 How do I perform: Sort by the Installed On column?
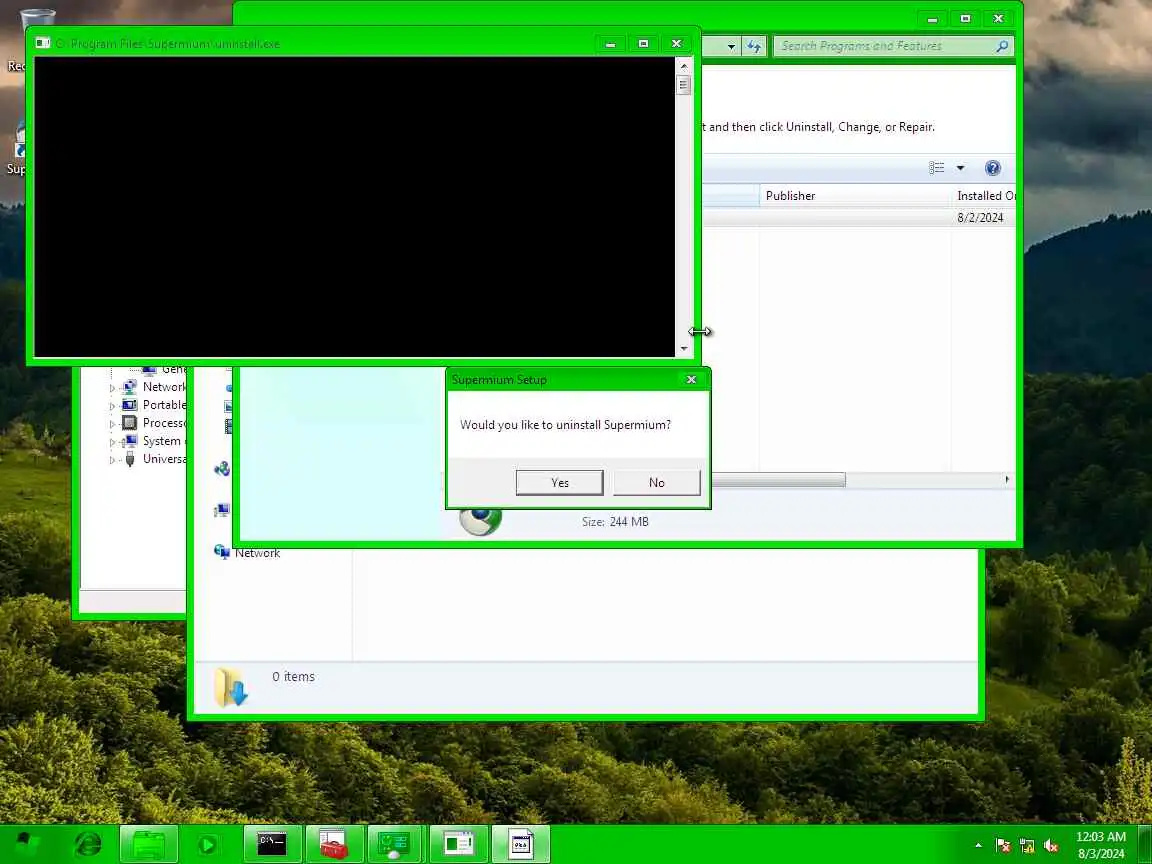click(x=984, y=195)
